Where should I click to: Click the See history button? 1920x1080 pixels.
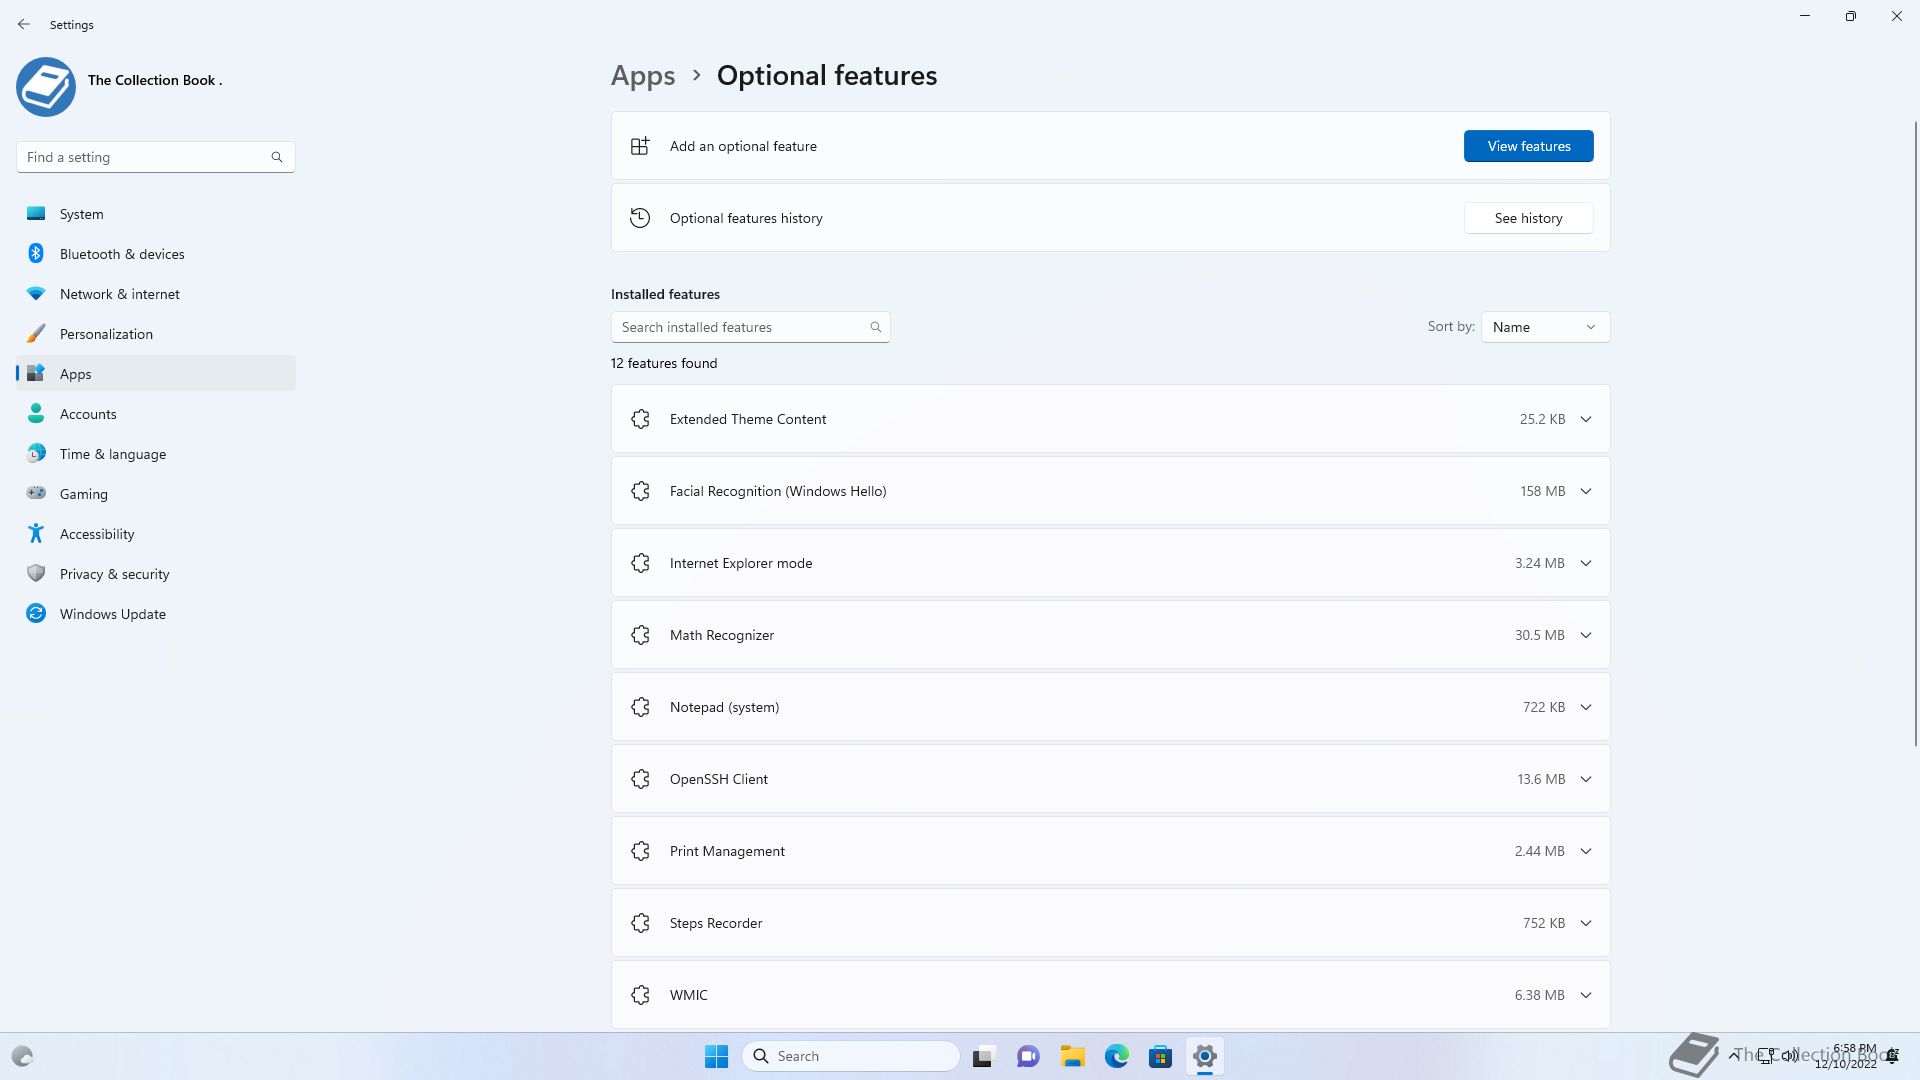click(1528, 218)
